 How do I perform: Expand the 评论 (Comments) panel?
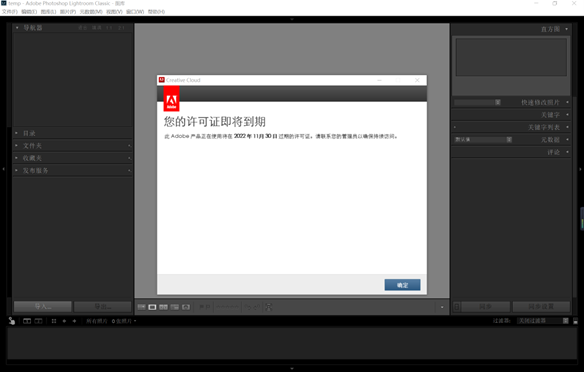[567, 152]
